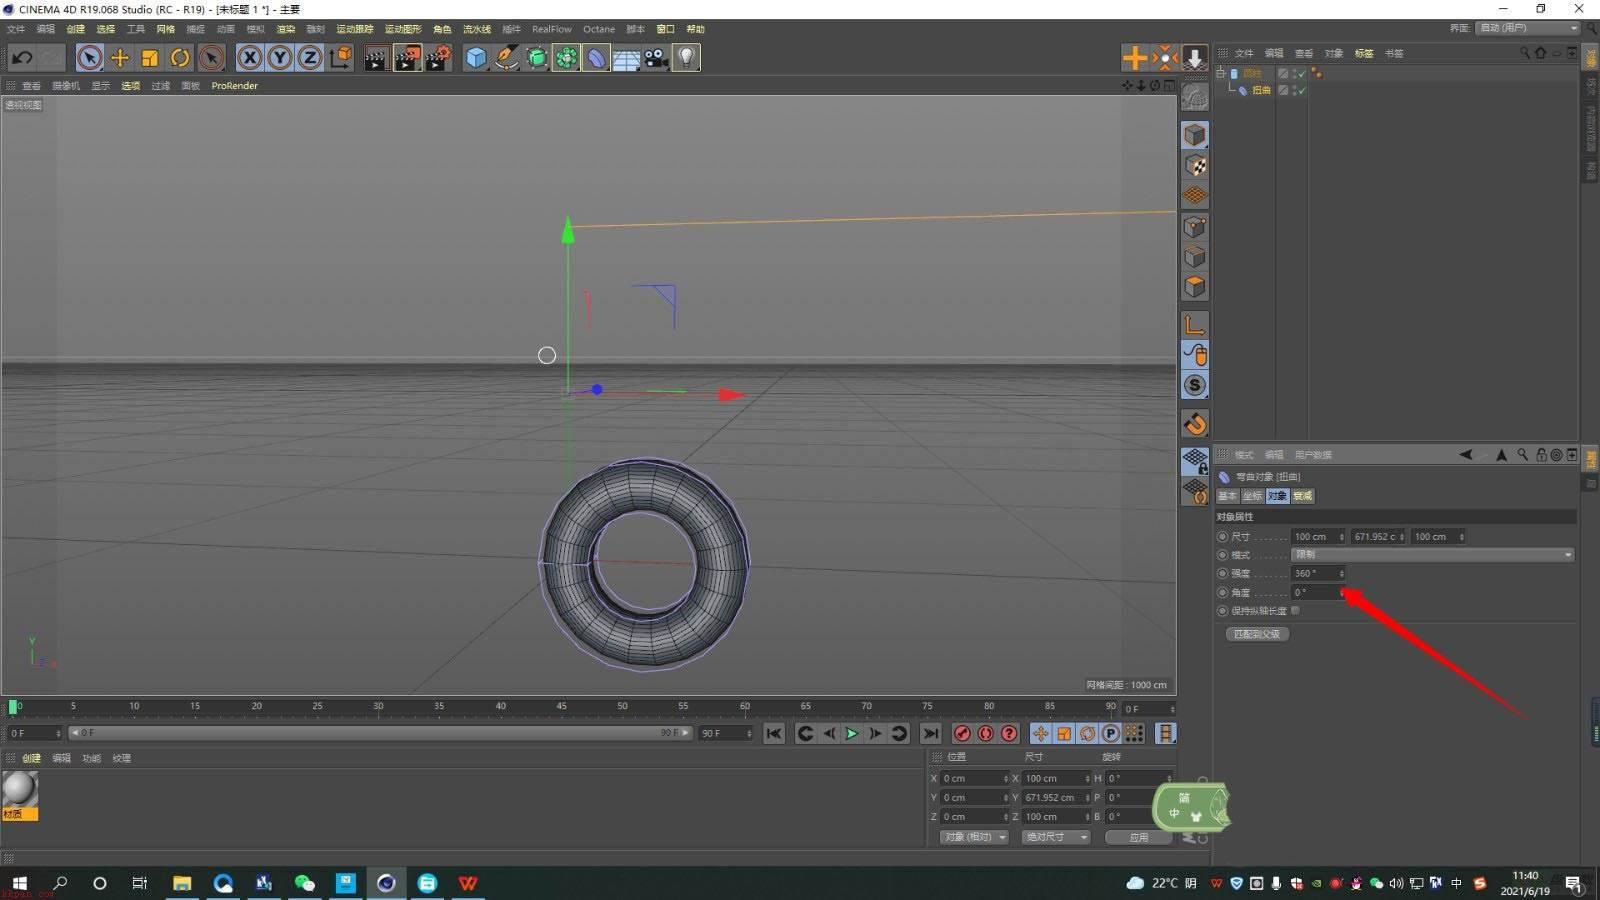Image resolution: width=1600 pixels, height=900 pixels.
Task: Switch to 基本 attribute tab
Action: [1227, 496]
